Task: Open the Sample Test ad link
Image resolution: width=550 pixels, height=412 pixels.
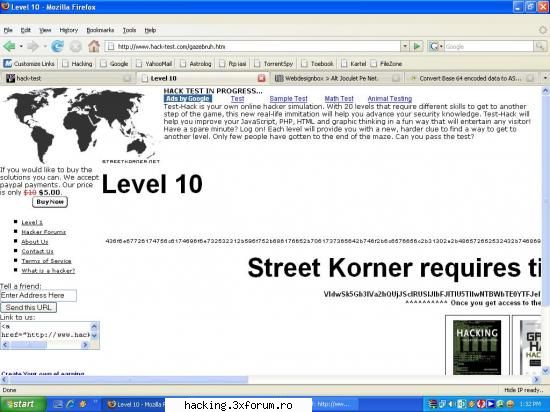Action: pos(288,99)
